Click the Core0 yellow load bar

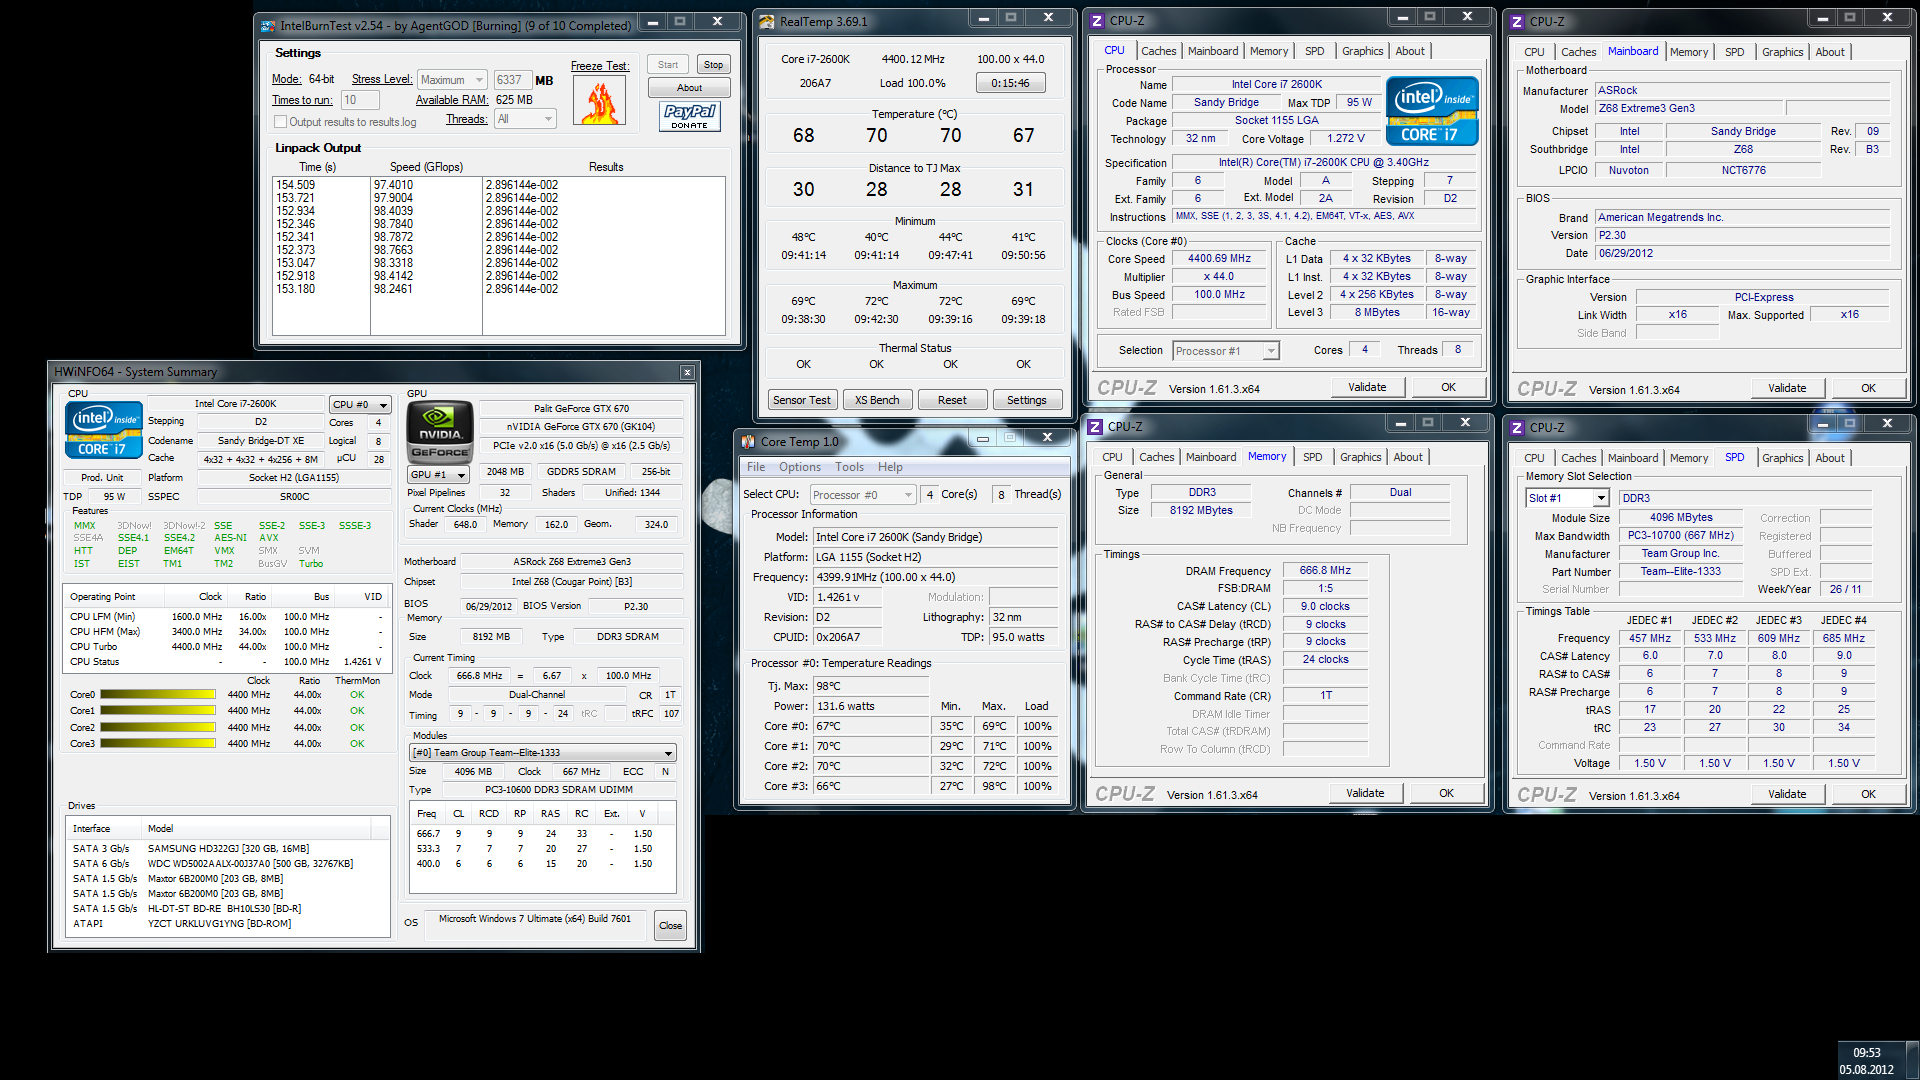pyautogui.click(x=158, y=694)
